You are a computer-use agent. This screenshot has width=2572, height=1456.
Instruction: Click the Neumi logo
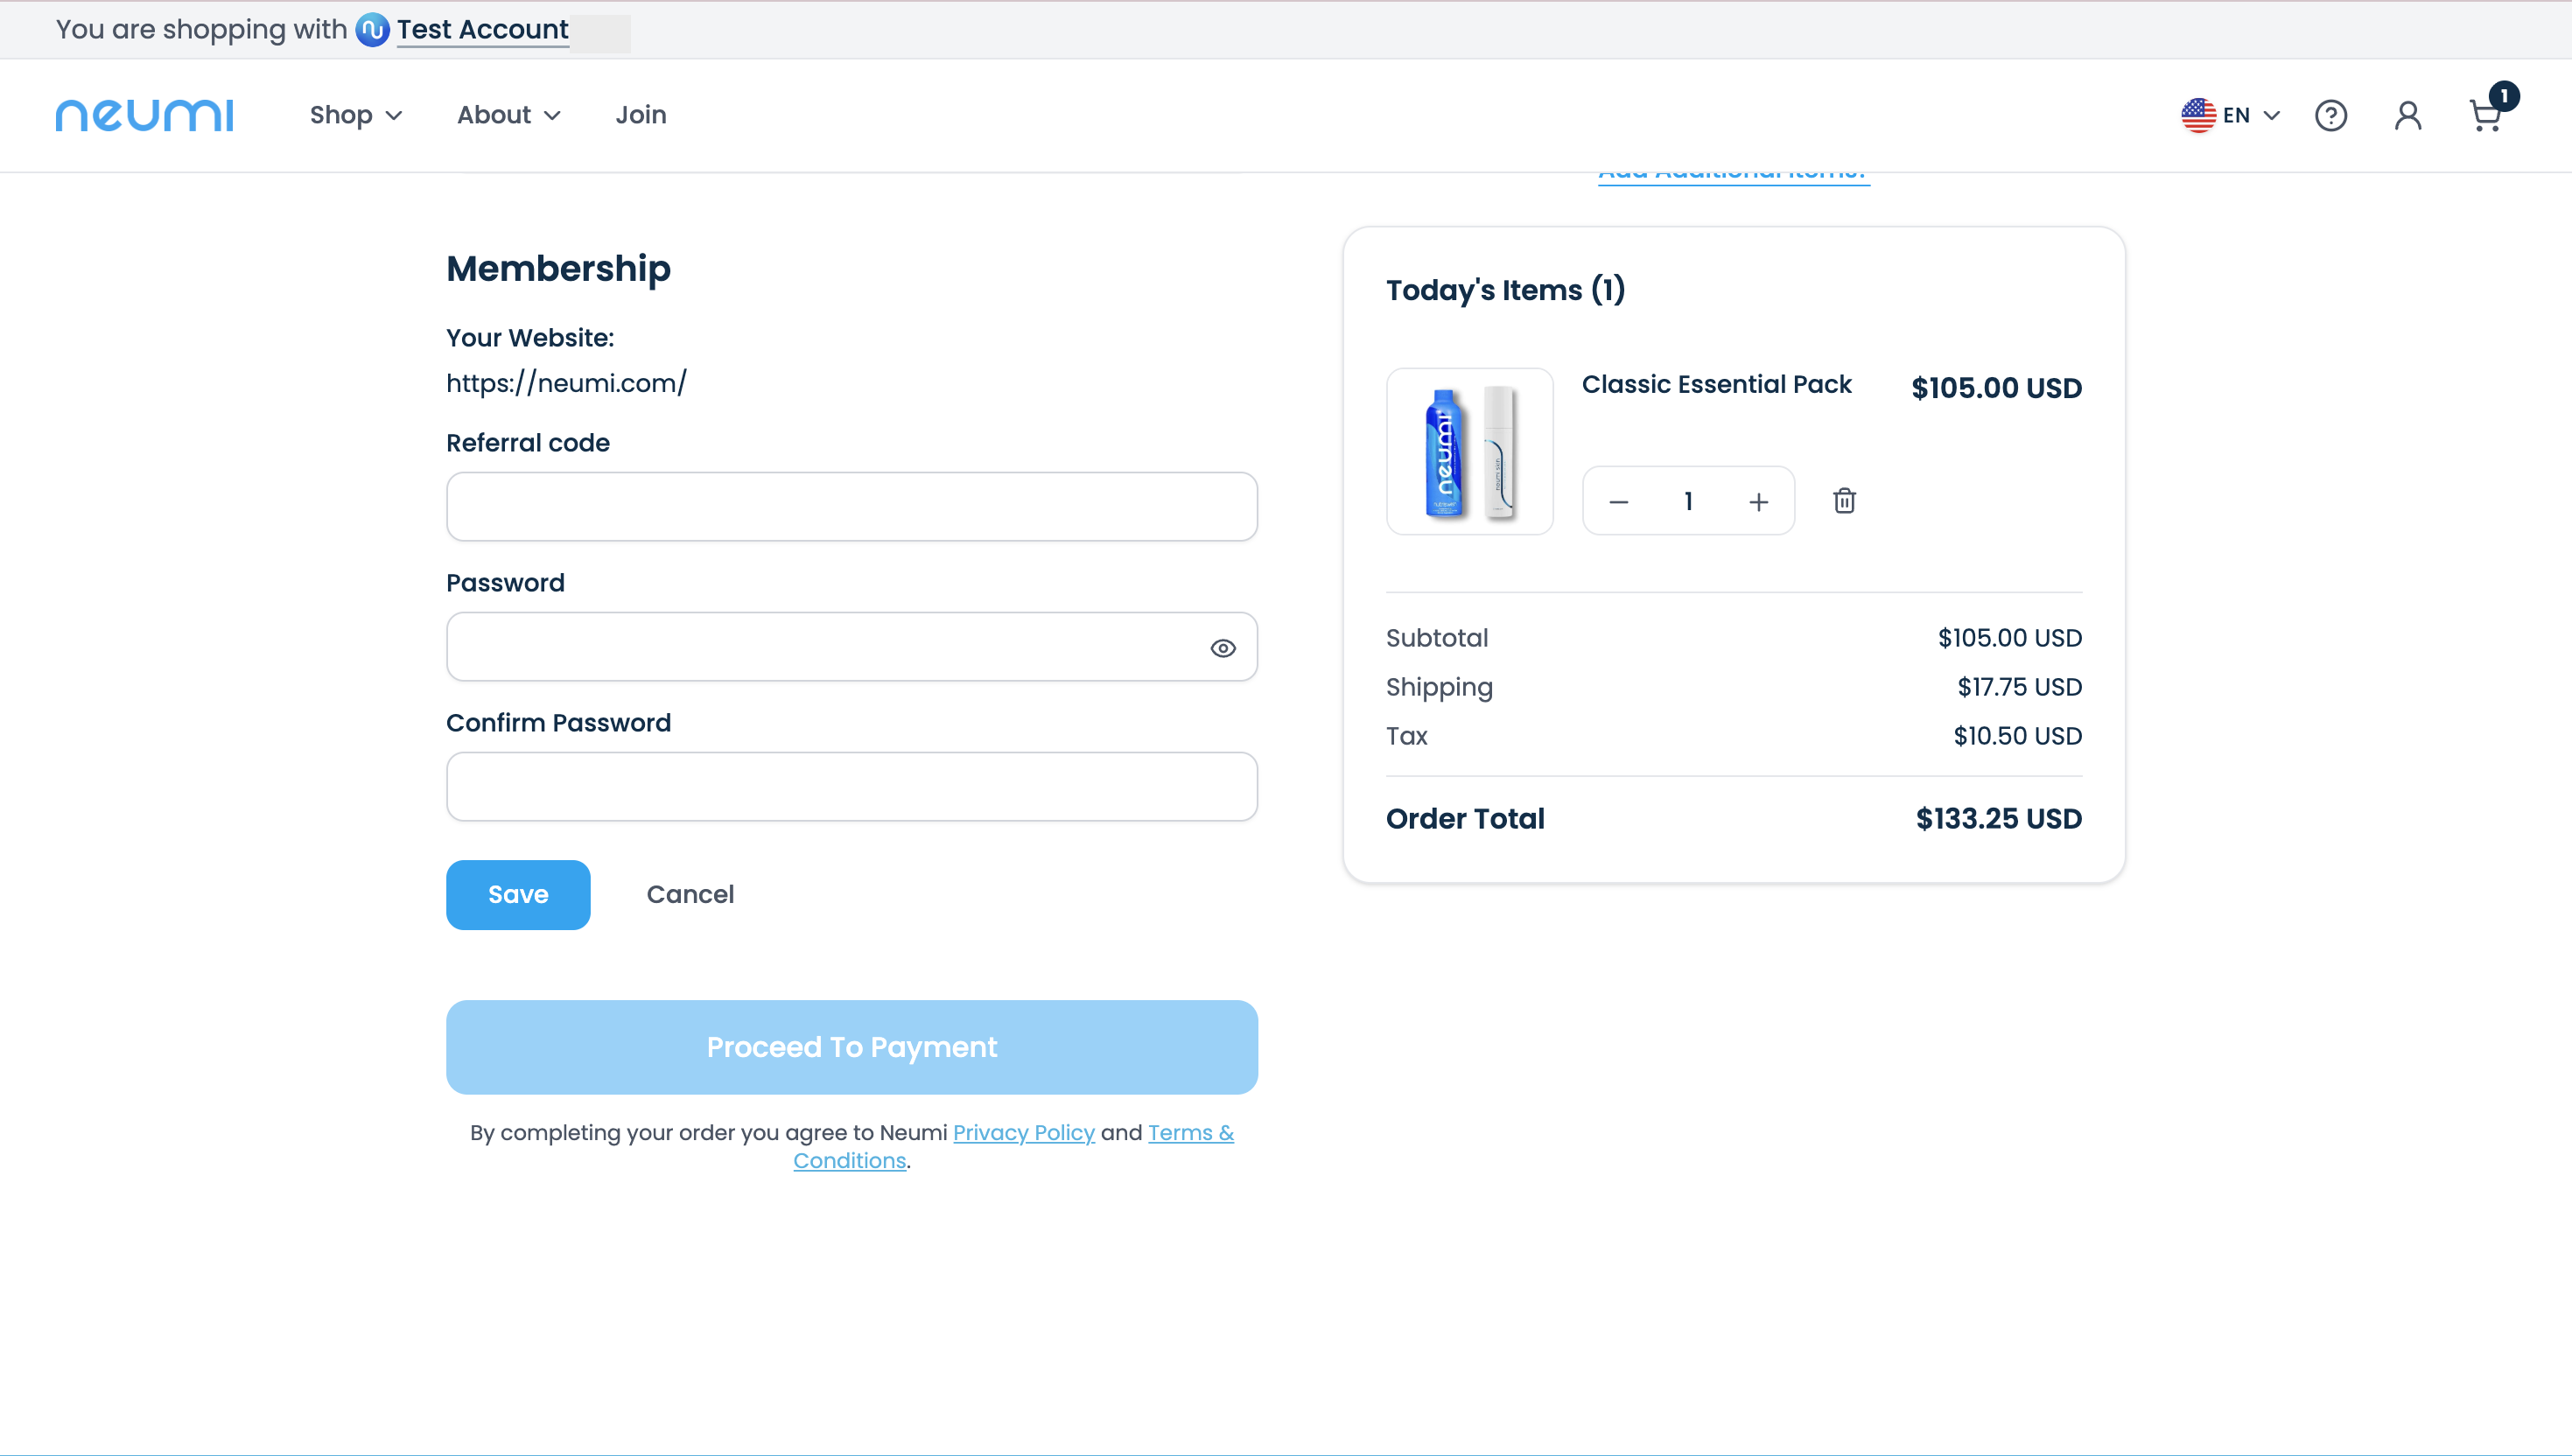tap(144, 115)
